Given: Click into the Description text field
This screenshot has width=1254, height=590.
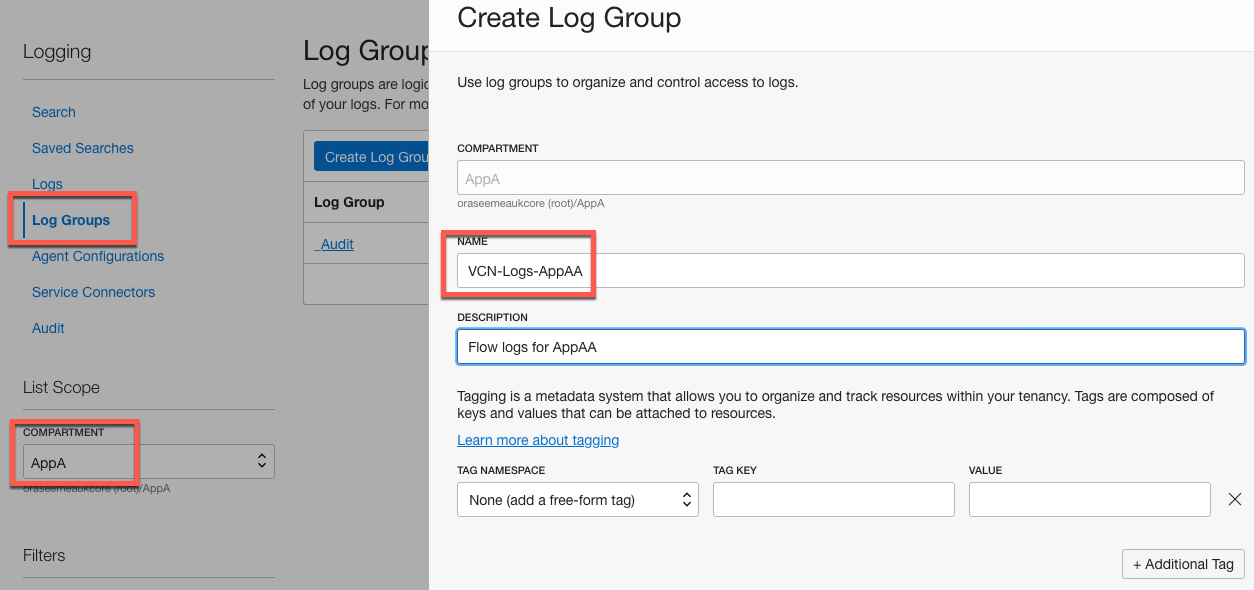Looking at the screenshot, I should pyautogui.click(x=850, y=347).
